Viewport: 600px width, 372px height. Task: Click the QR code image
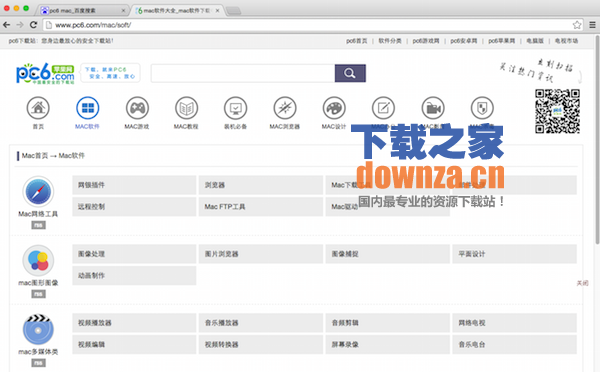click(x=557, y=111)
